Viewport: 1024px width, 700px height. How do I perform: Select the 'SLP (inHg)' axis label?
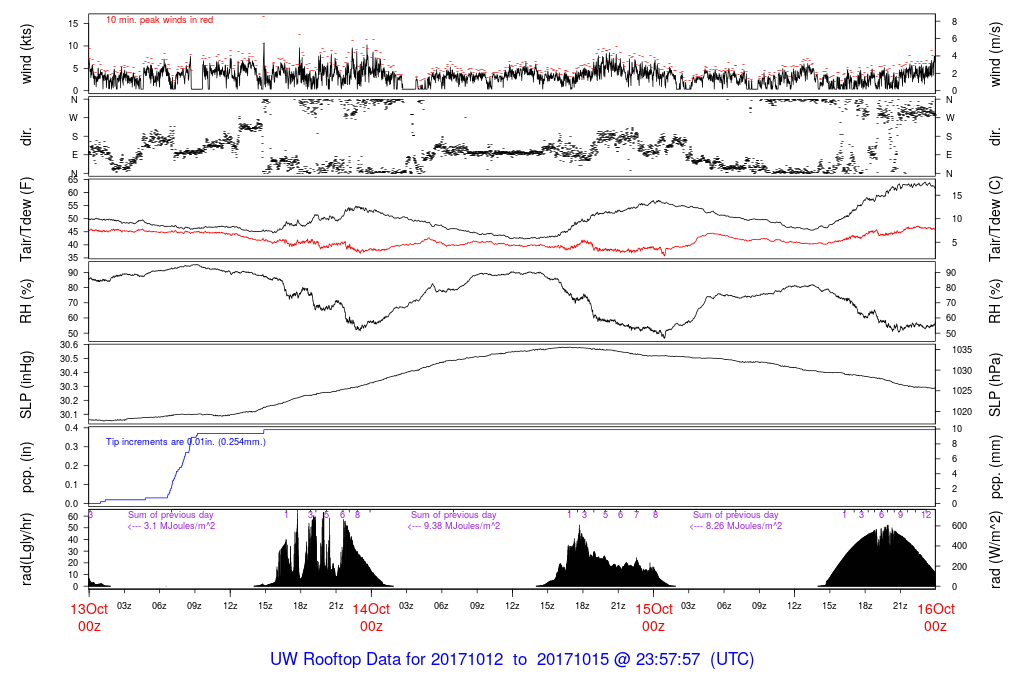(x=26, y=385)
